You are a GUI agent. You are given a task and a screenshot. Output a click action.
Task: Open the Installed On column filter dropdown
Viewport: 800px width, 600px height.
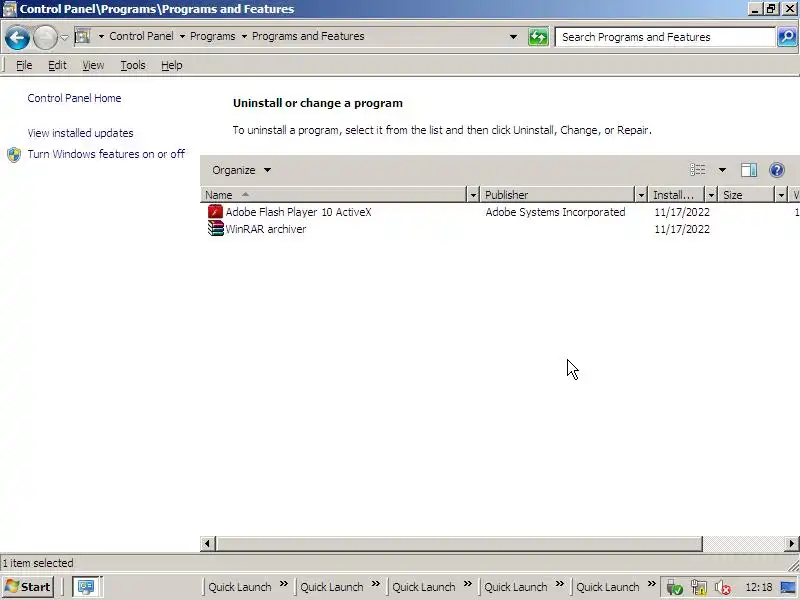click(x=711, y=195)
